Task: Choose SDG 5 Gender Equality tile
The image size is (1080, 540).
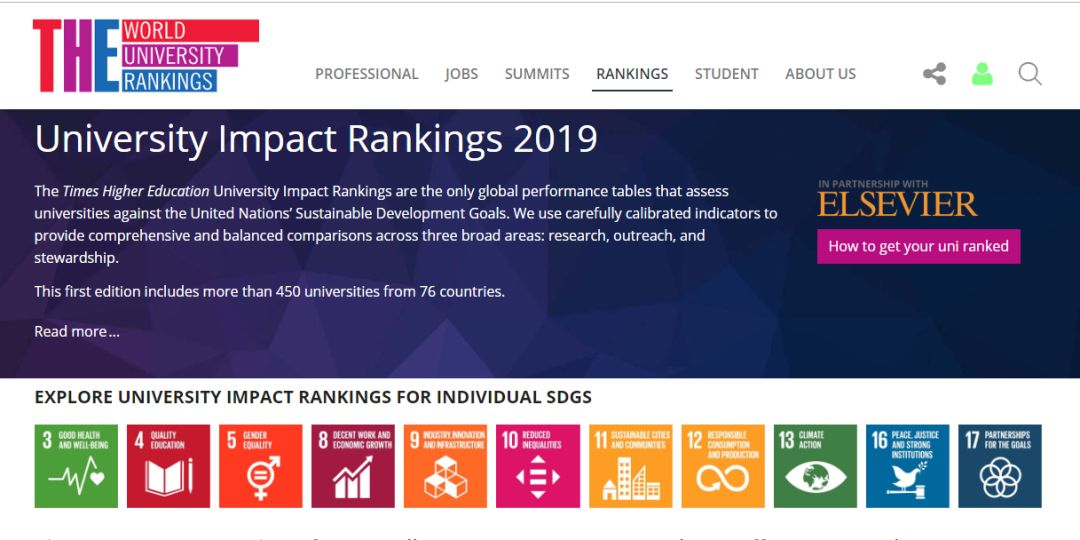Action: coord(260,466)
